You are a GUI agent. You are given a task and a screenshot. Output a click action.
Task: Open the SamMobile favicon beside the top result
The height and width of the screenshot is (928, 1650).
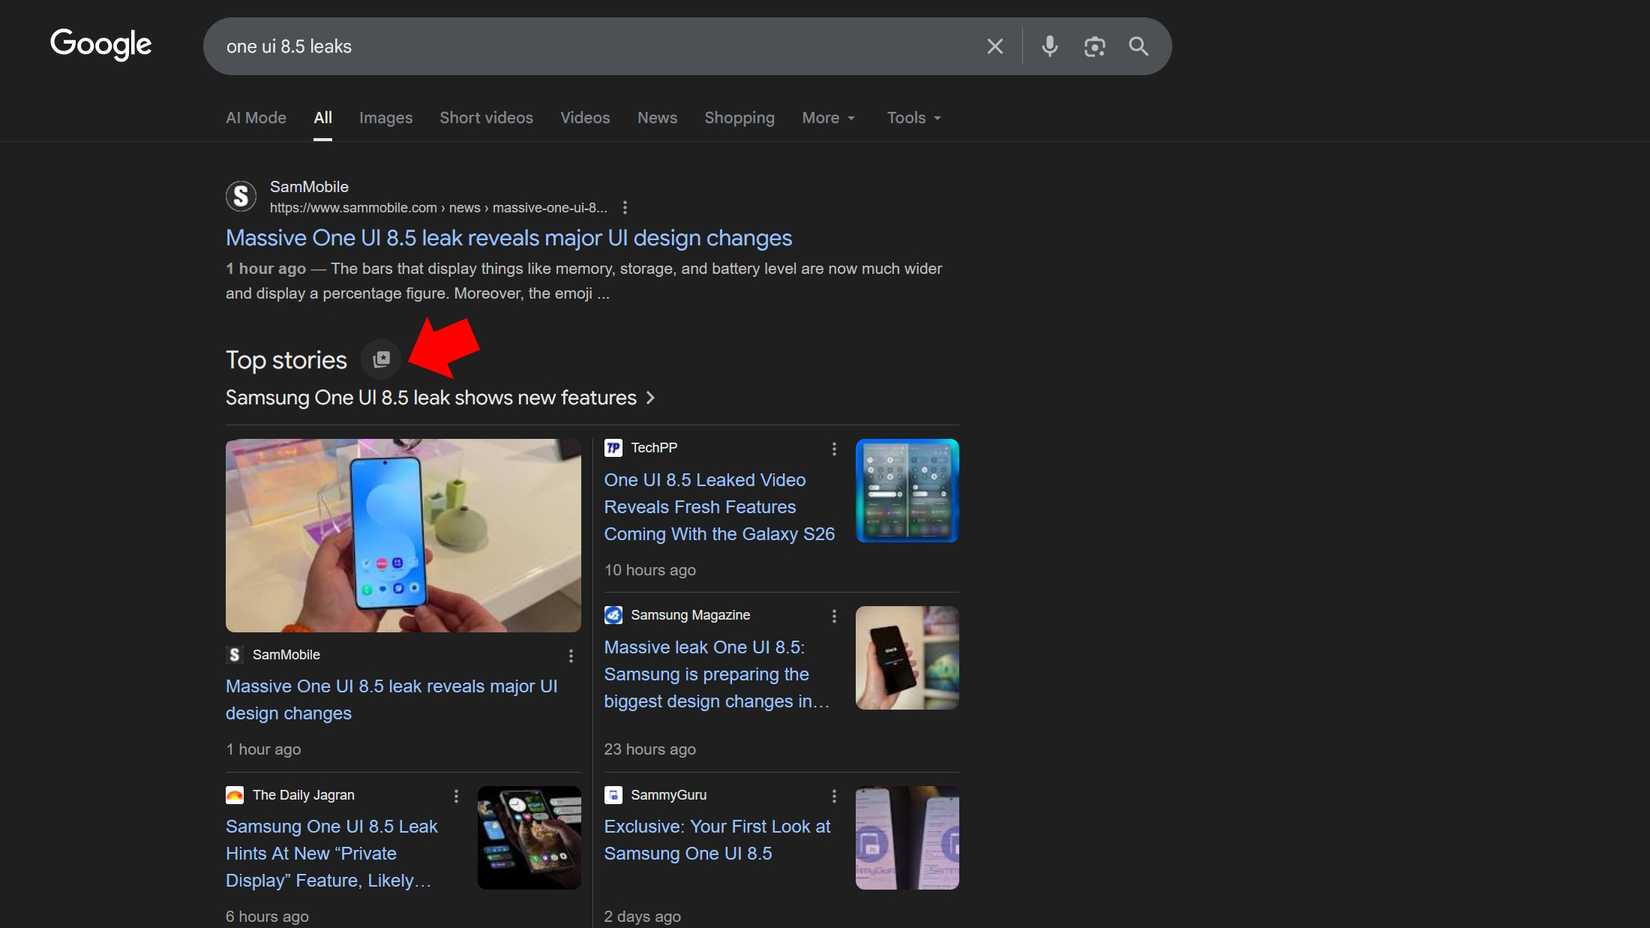[x=241, y=196]
